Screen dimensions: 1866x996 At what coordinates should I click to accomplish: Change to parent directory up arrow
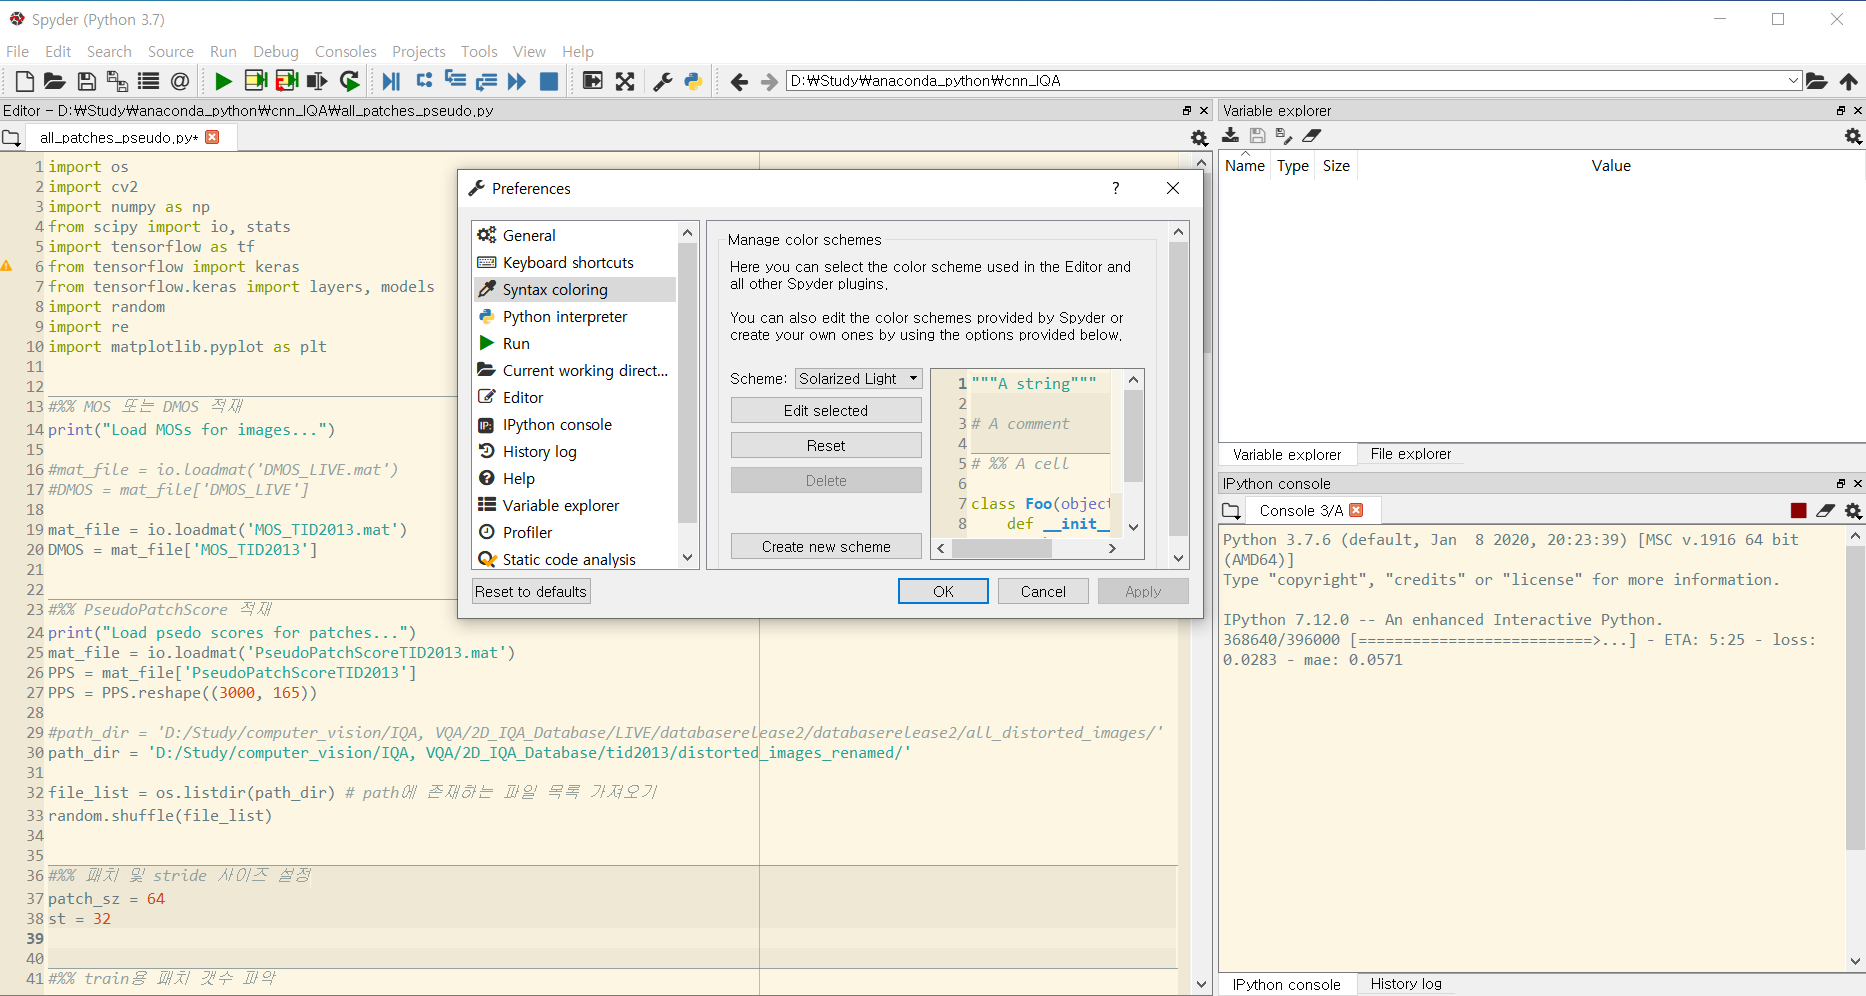coord(1849,81)
